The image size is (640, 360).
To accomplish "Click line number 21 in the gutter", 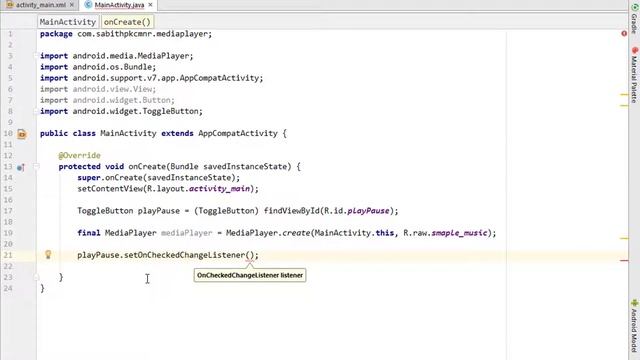I will 8,255.
